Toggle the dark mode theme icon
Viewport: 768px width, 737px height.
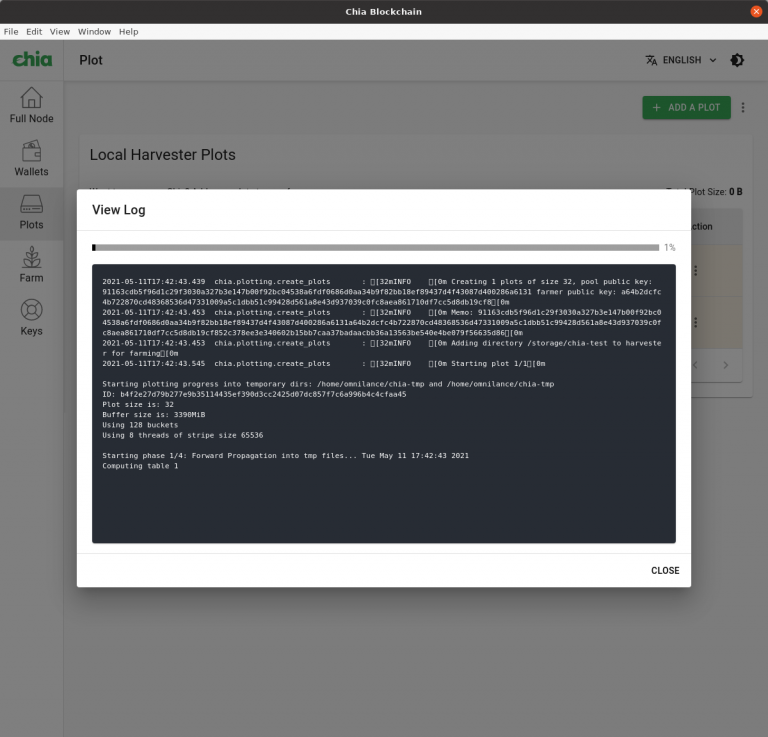pyautogui.click(x=737, y=60)
